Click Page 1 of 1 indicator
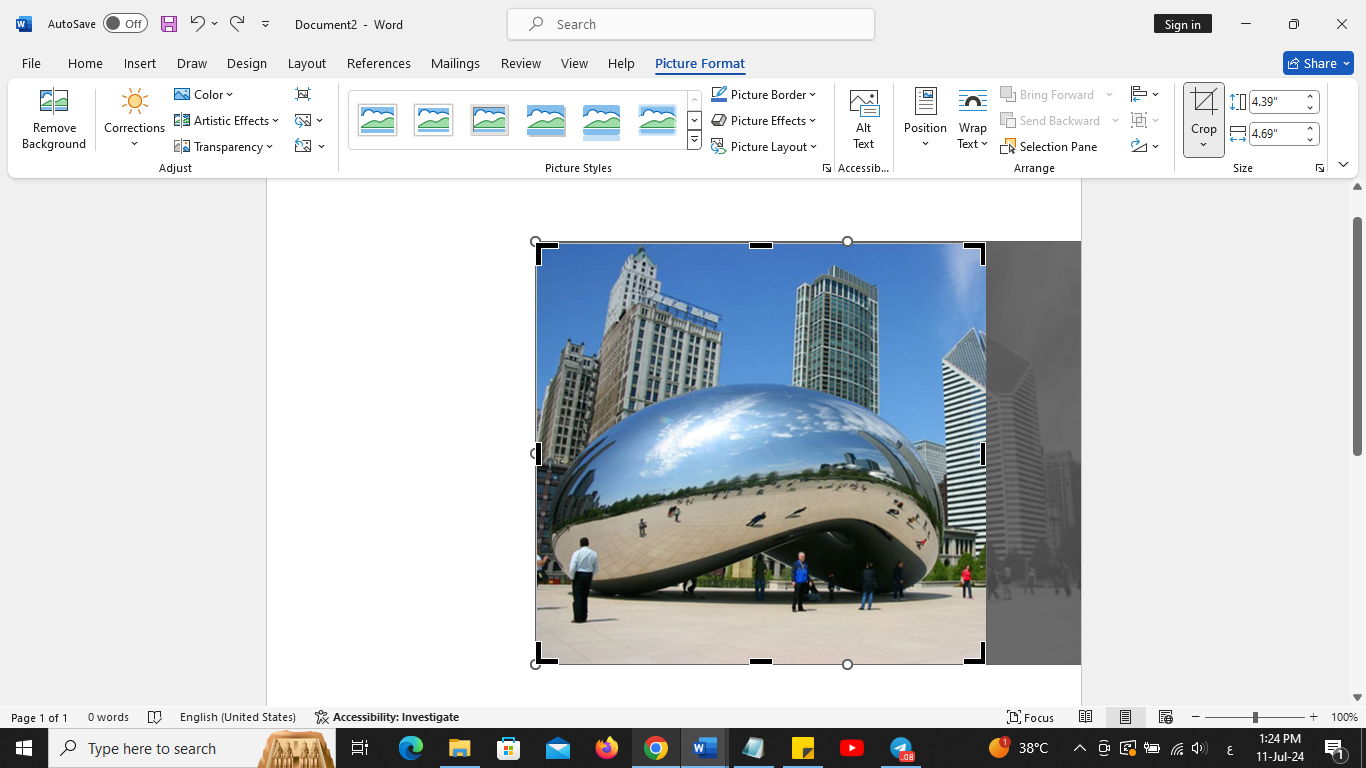Screen dimensions: 1366x768 pos(40,717)
